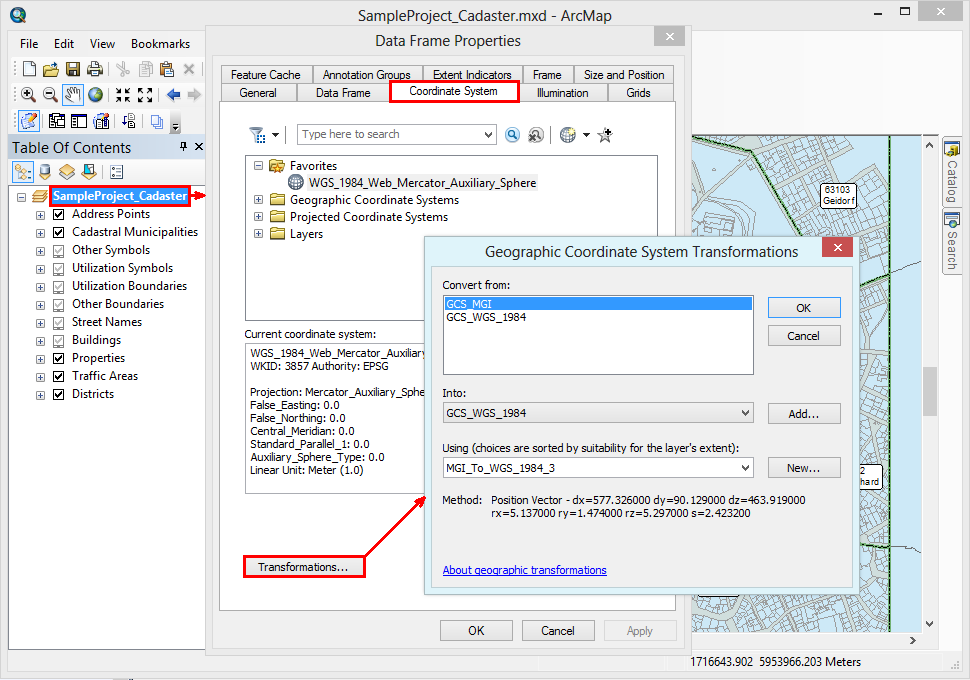Switch to the Grids tab
Viewport: 970px width, 680px height.
(x=640, y=92)
